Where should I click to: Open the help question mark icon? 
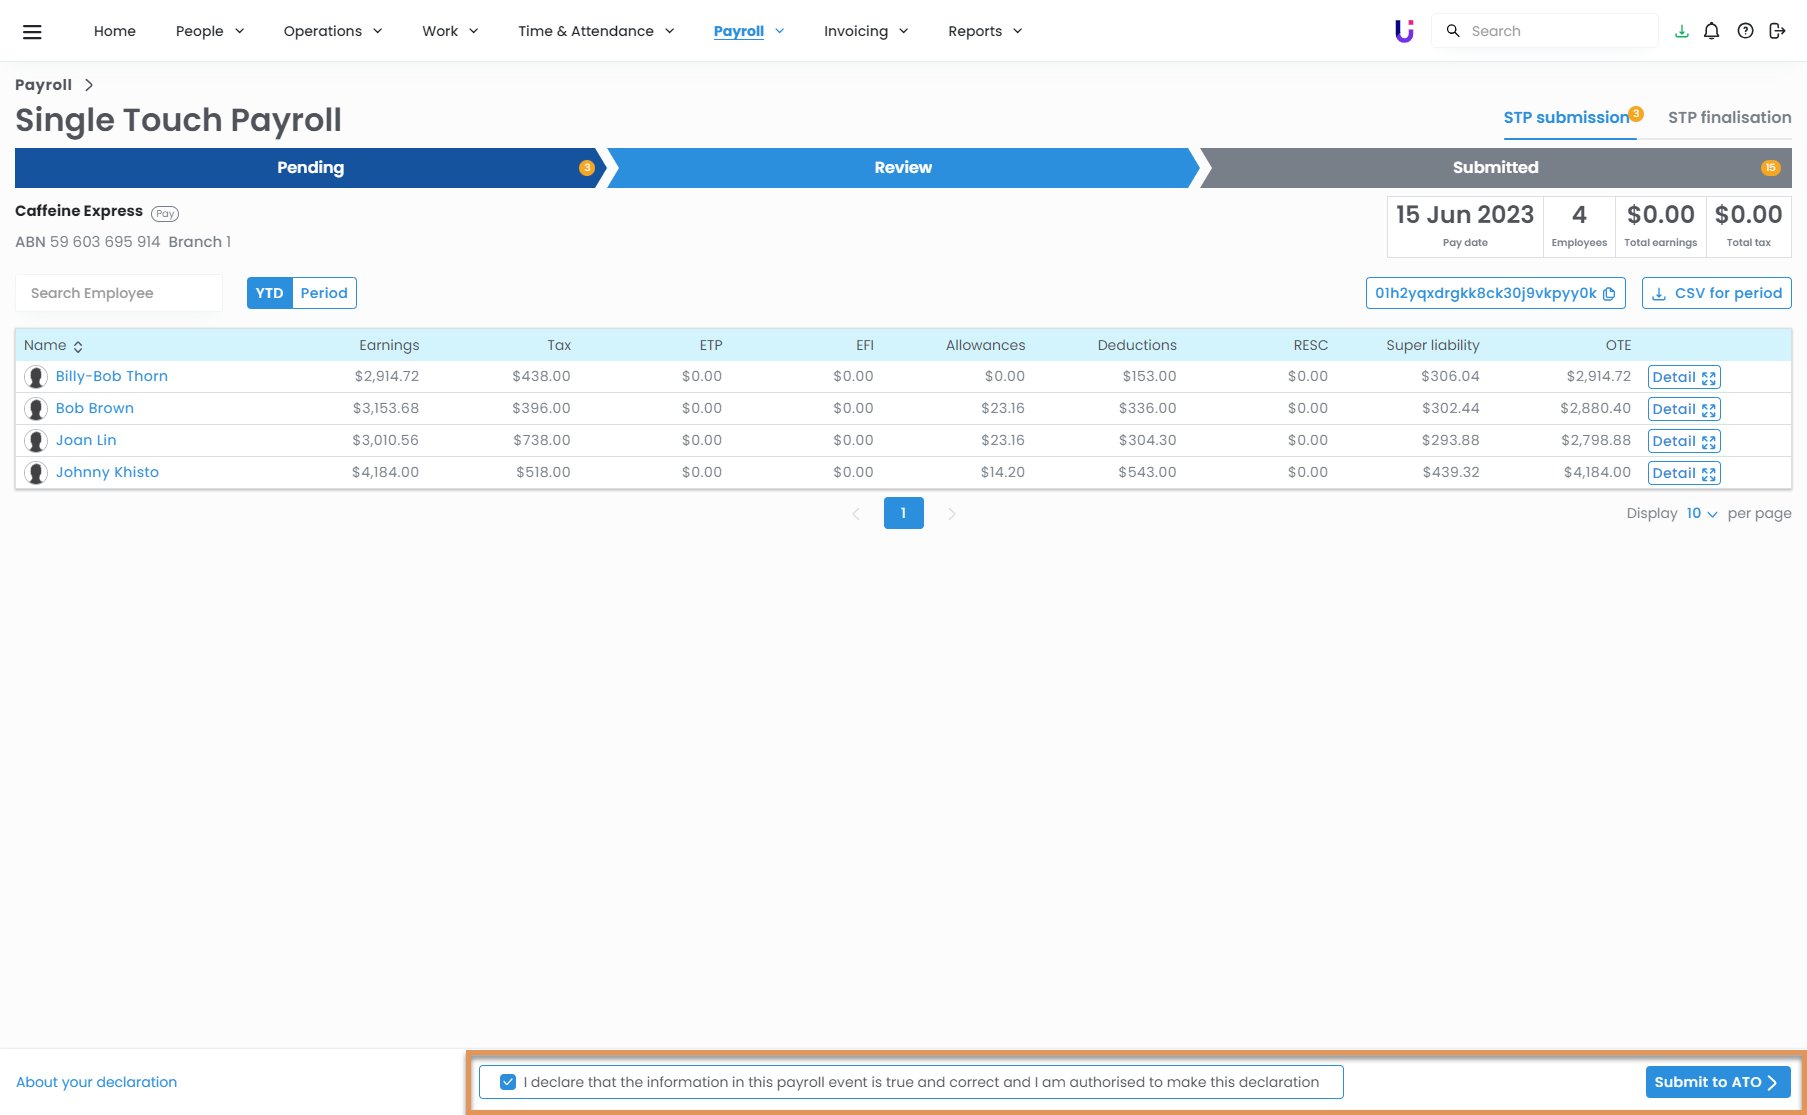[x=1745, y=31]
